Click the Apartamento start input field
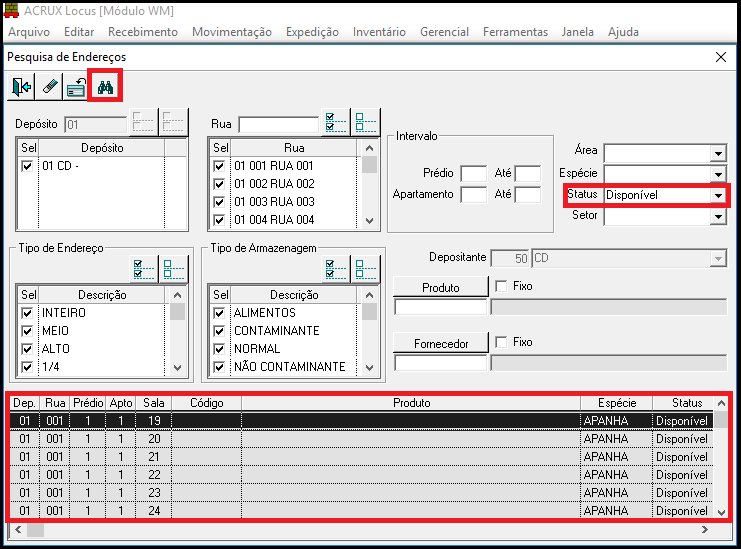The image size is (741, 549). pyautogui.click(x=474, y=195)
